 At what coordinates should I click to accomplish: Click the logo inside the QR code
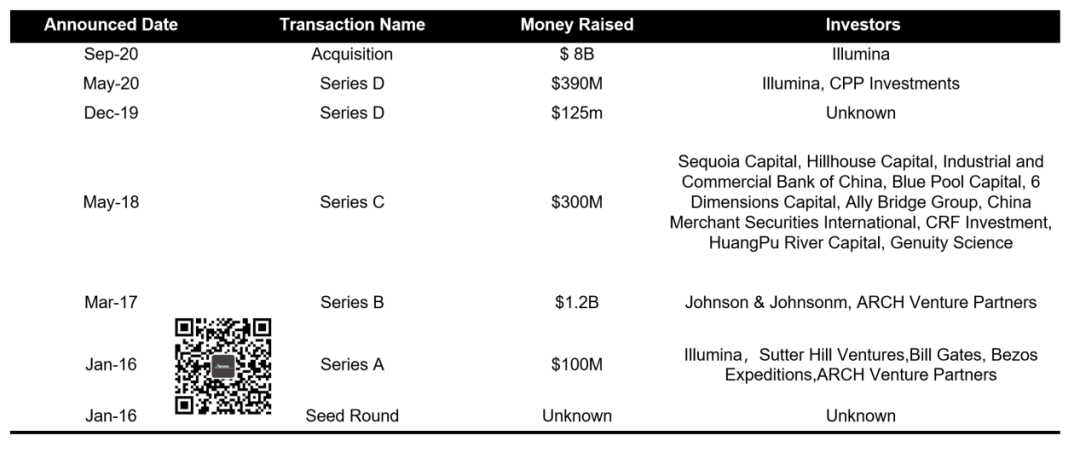click(x=223, y=366)
